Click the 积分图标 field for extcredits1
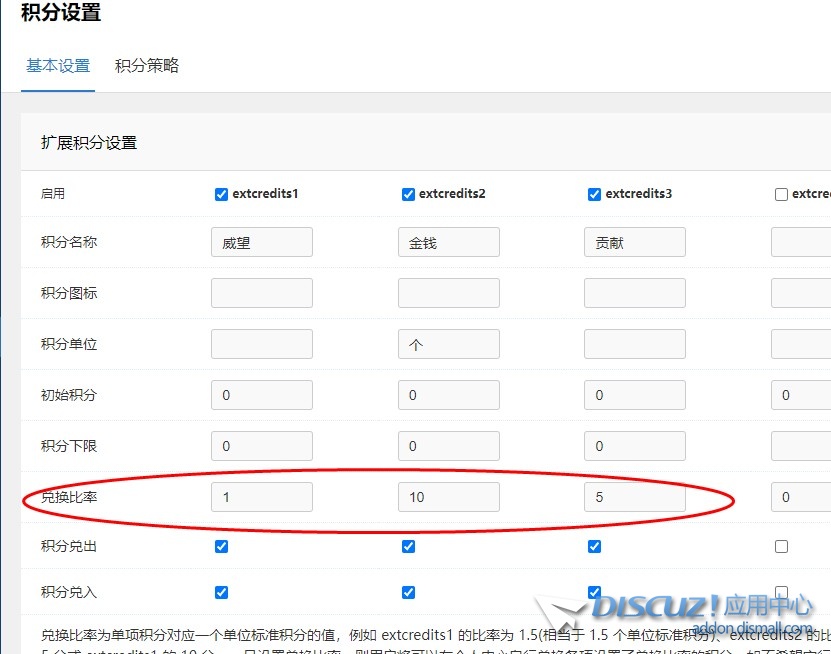 tap(262, 293)
